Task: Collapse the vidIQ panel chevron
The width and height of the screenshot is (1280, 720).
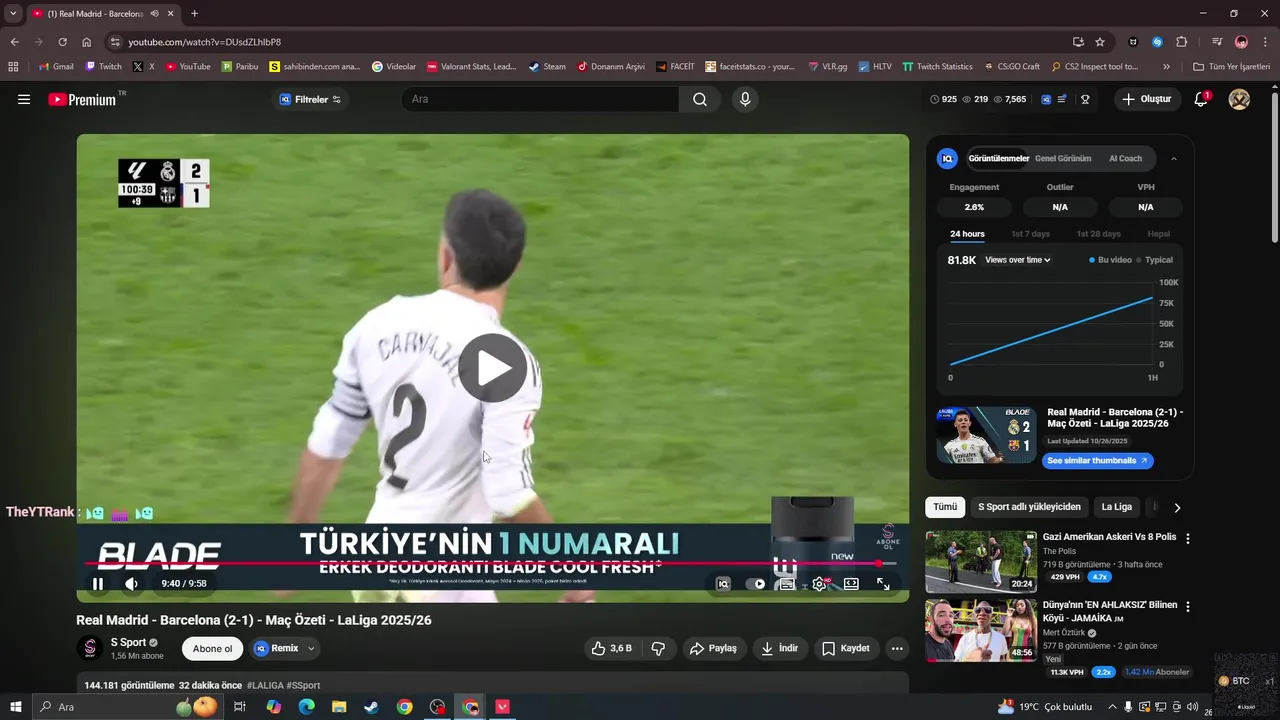Action: tap(1174, 158)
